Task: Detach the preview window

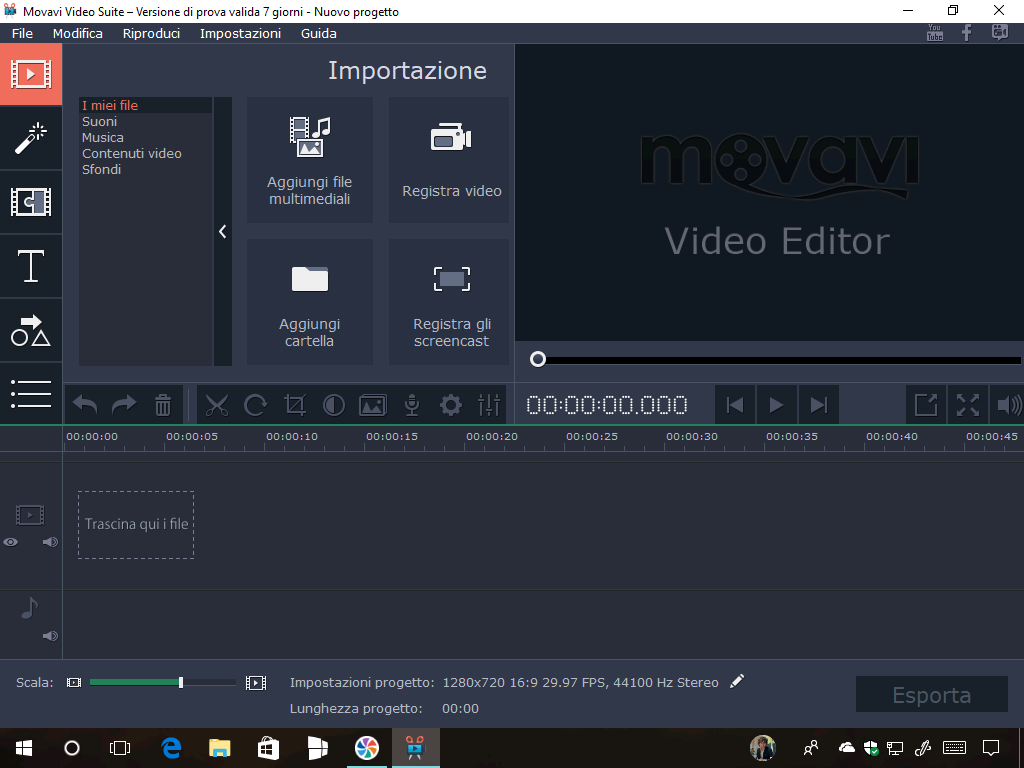Action: coord(925,406)
